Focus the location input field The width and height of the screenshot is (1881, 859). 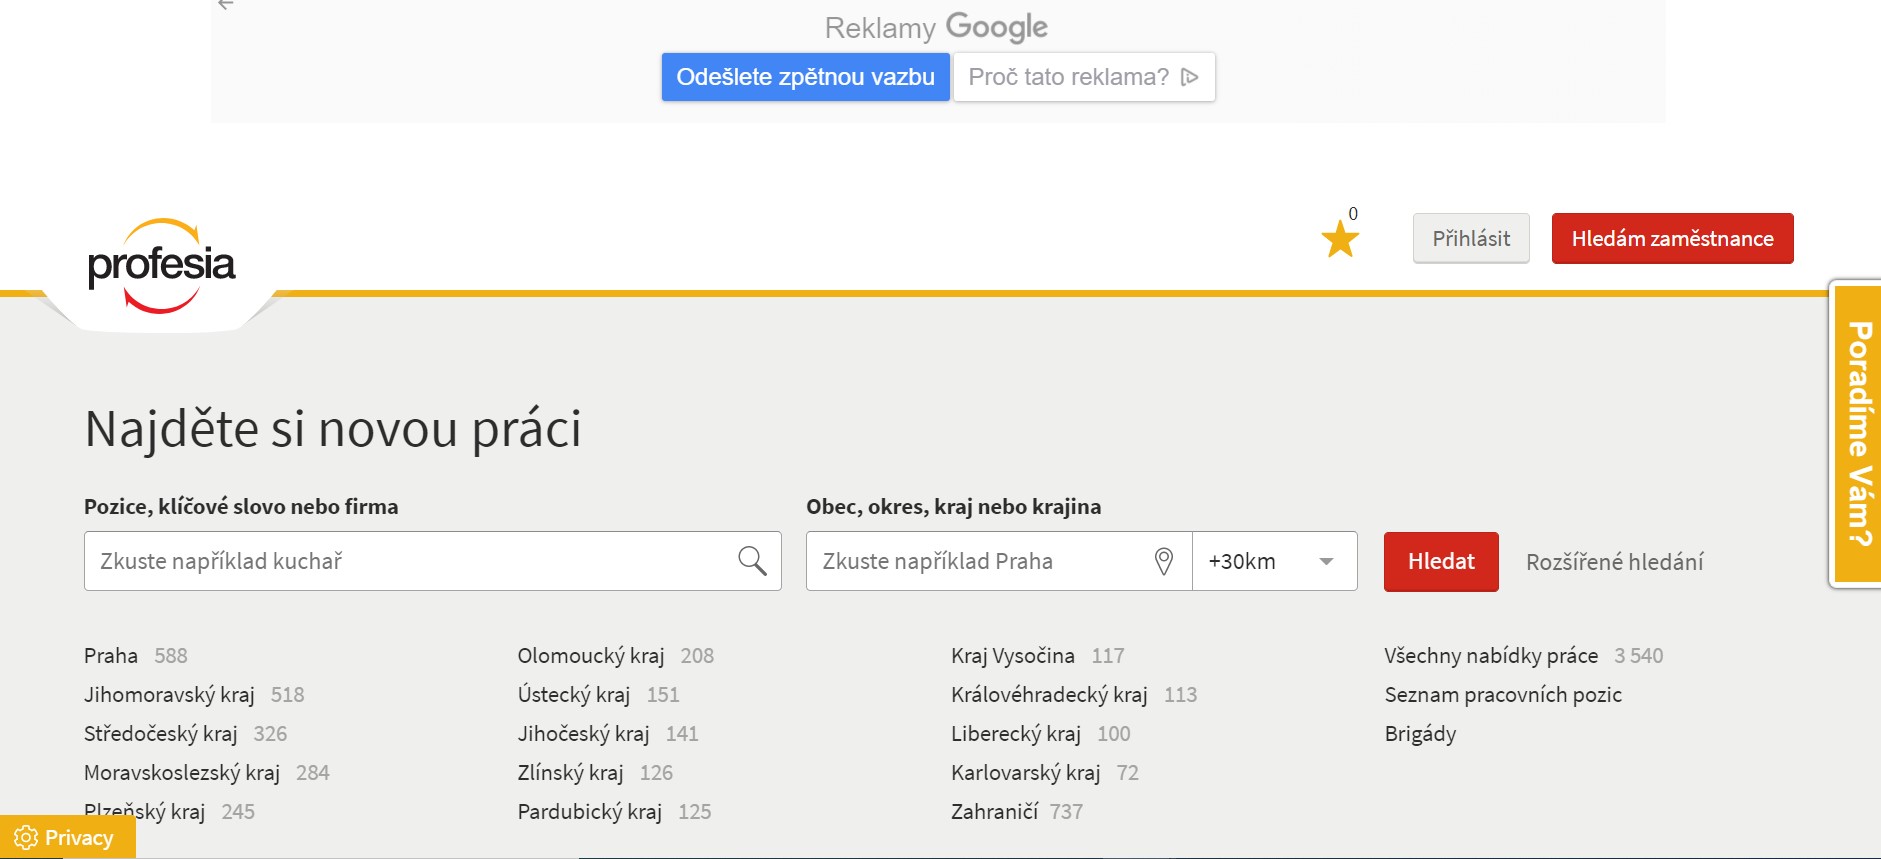pyautogui.click(x=999, y=561)
